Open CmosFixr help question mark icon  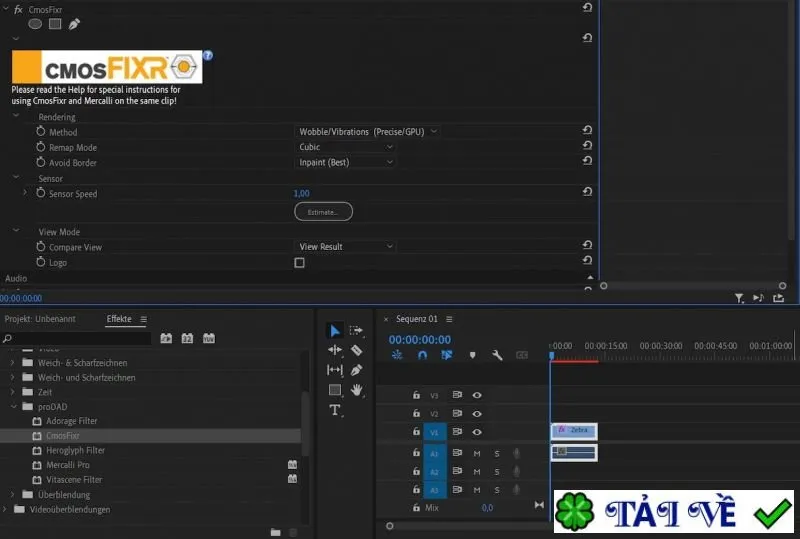point(208,55)
